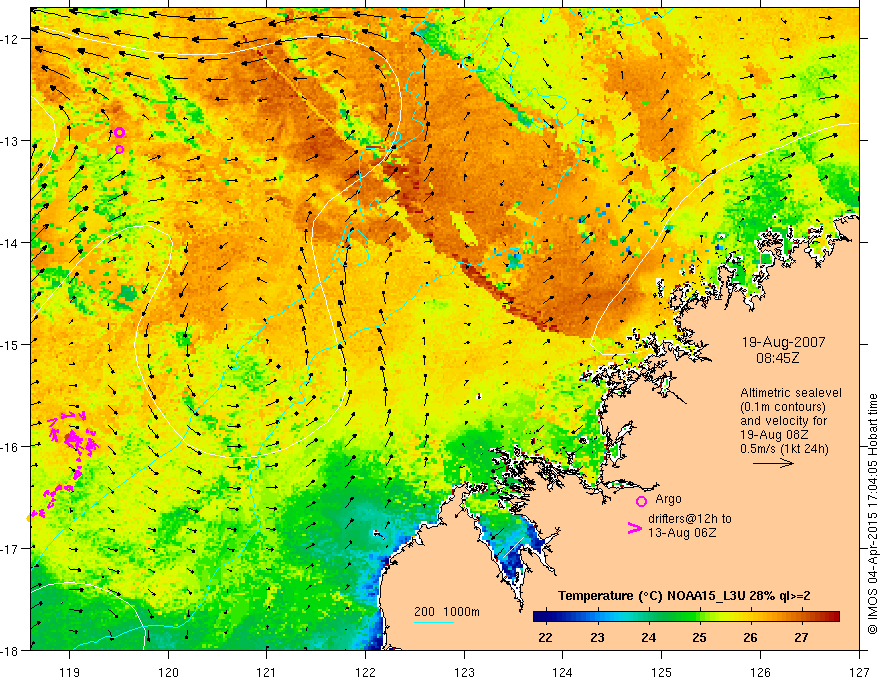880x680 pixels.
Task: Click the colorbar label 25
Action: pyautogui.click(x=699, y=637)
